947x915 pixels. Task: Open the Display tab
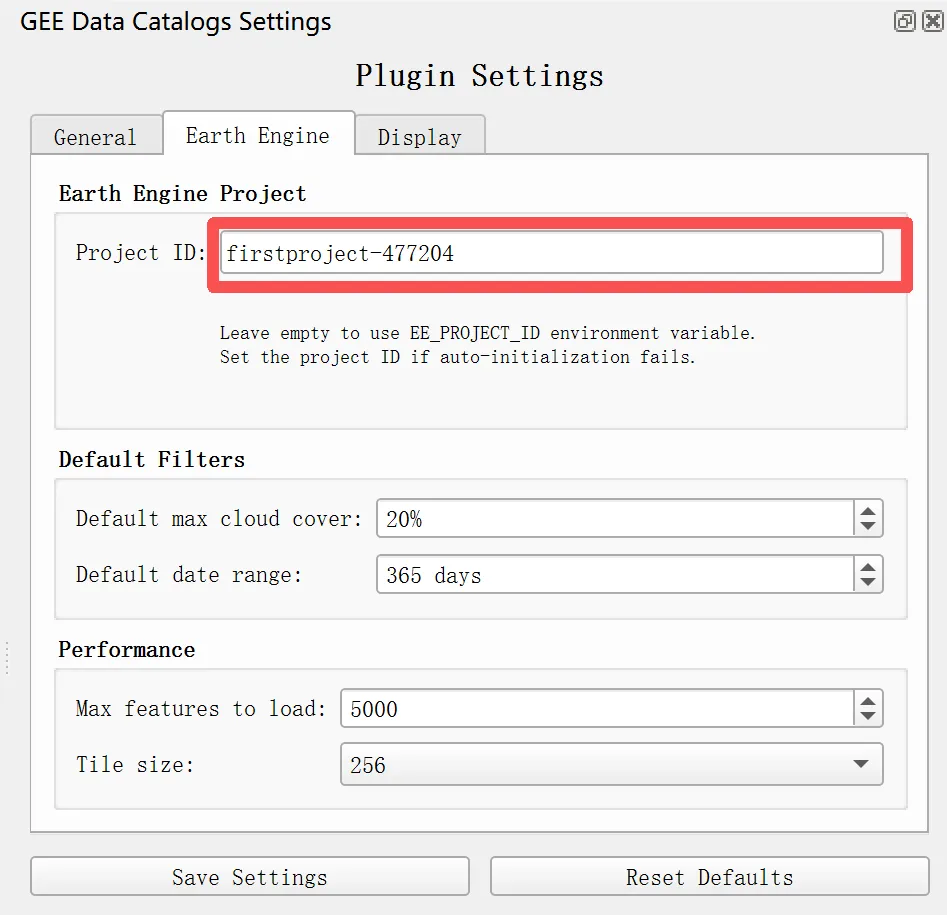click(419, 137)
